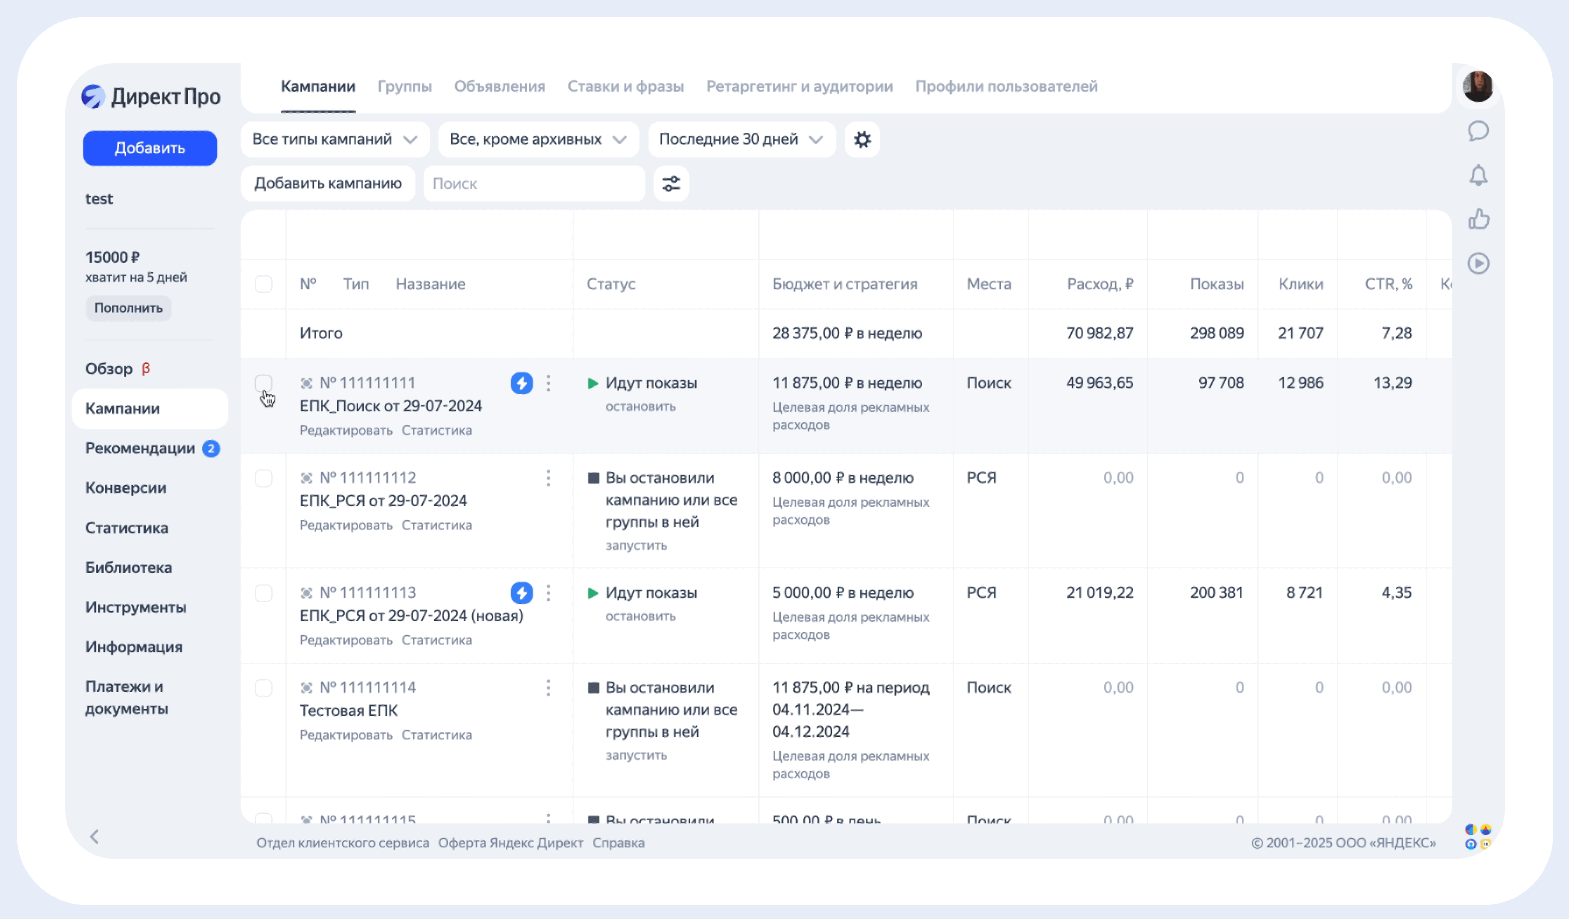Screen dimensions: 1569x919
Task: Click the play video icon in right sidebar
Action: coord(1478,264)
